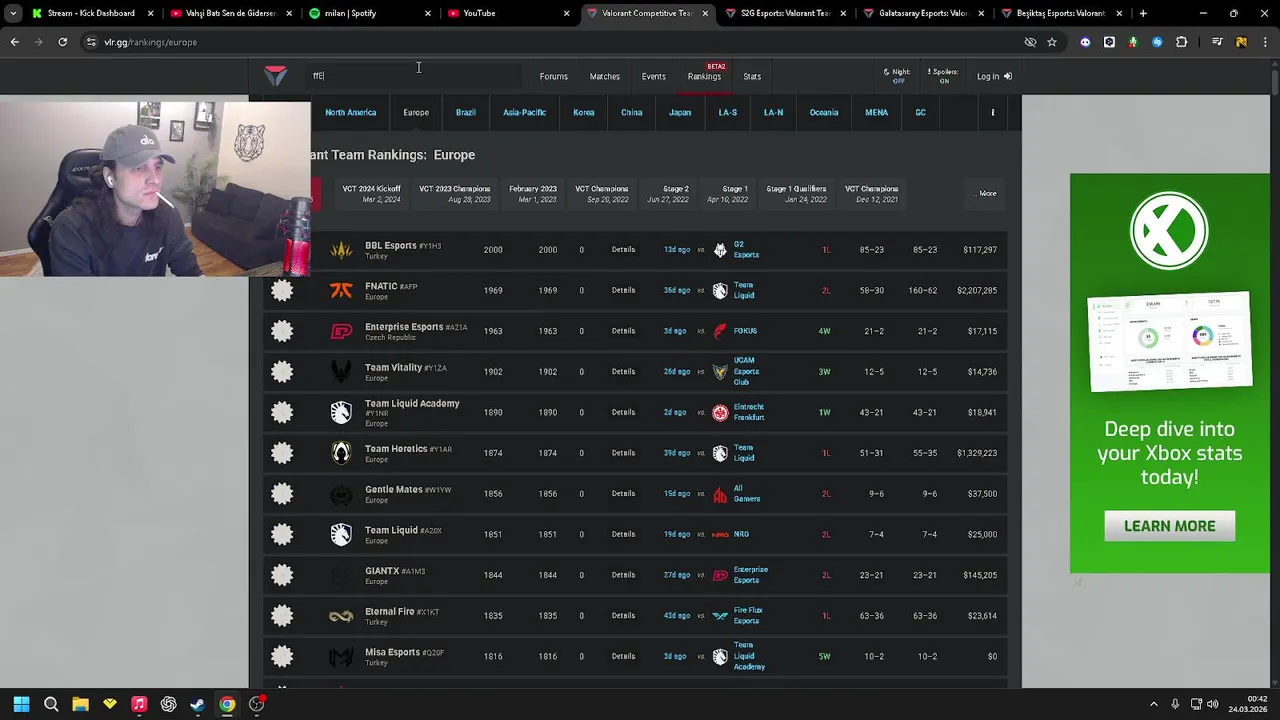Open the Stats menu item
This screenshot has width=1280, height=720.
(752, 76)
